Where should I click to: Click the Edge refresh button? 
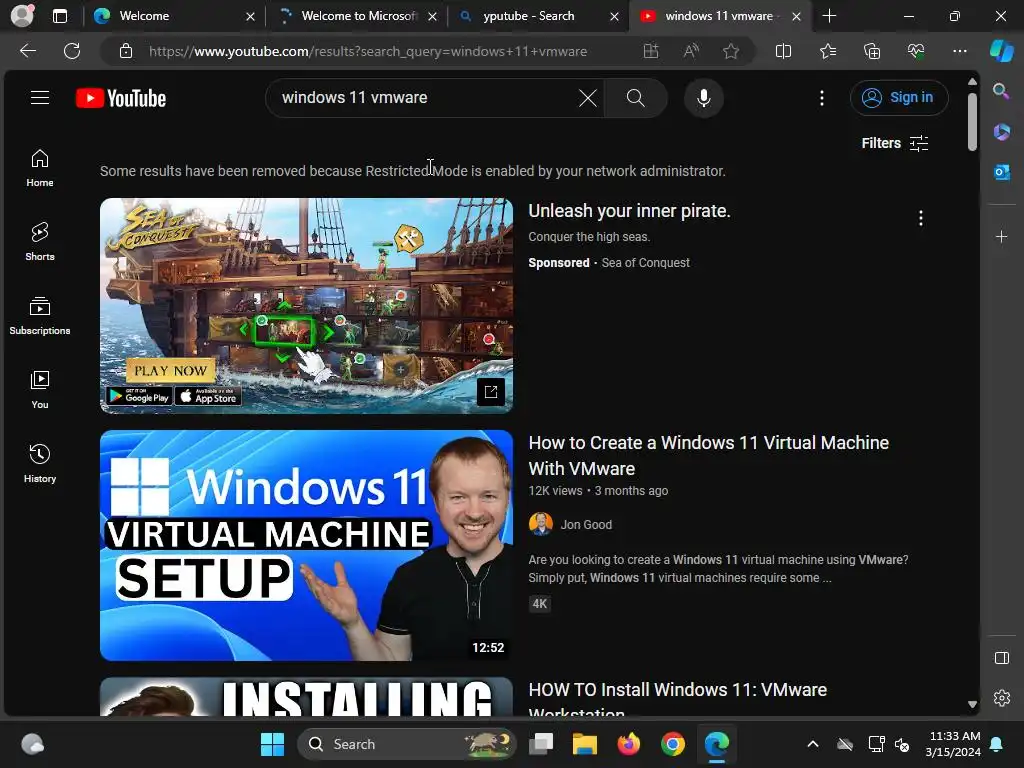coord(72,51)
